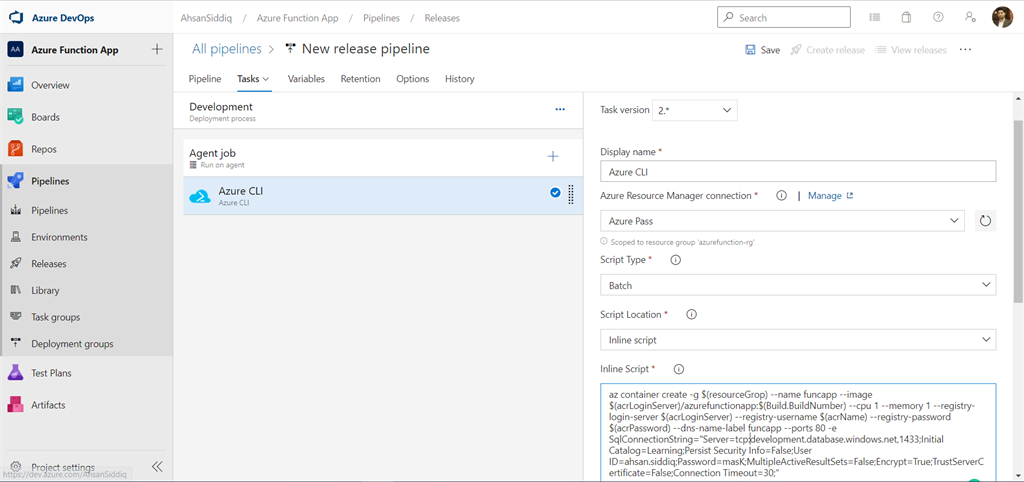The height and width of the screenshot is (482, 1024).
Task: Refresh the Azure Resource Manager connection list
Action: [985, 221]
